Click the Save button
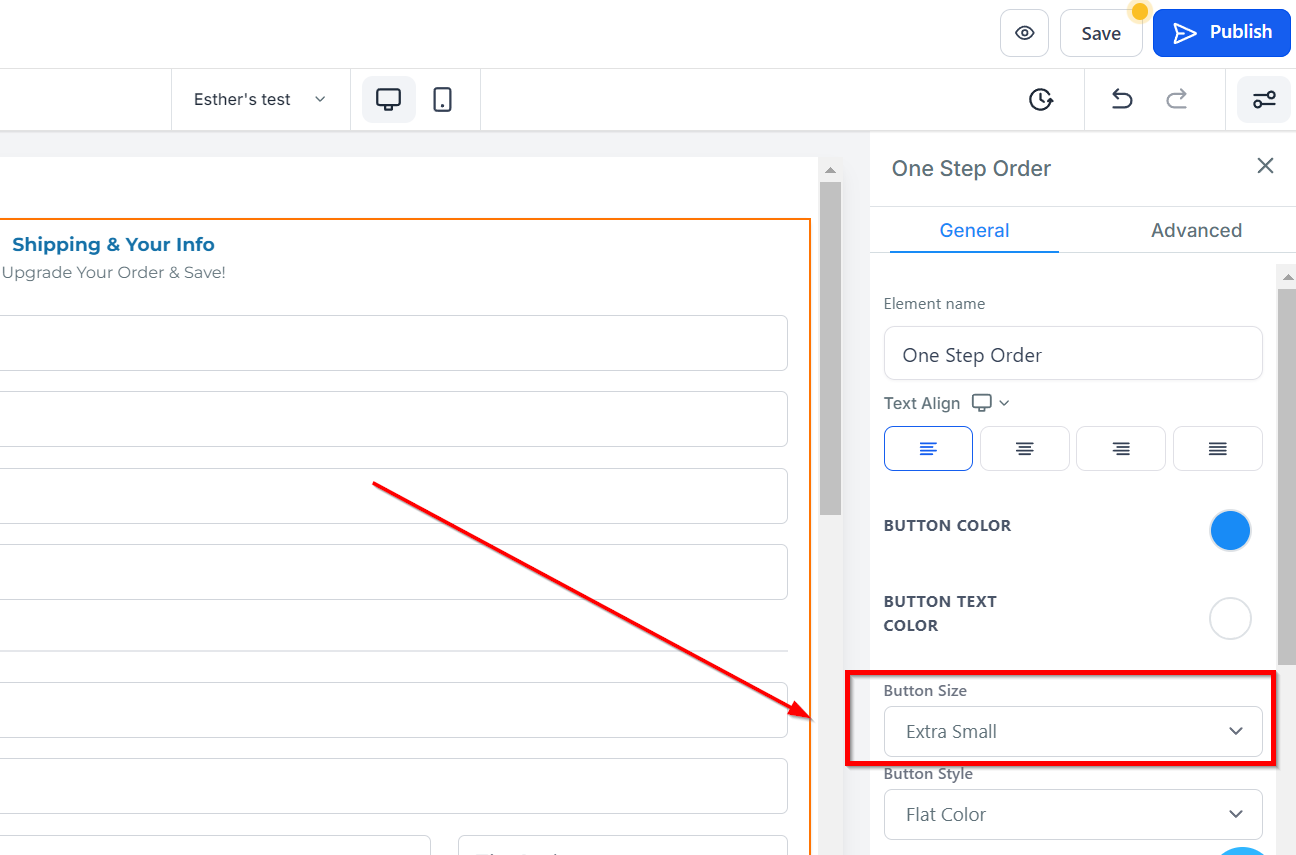1296x855 pixels. click(x=1101, y=33)
